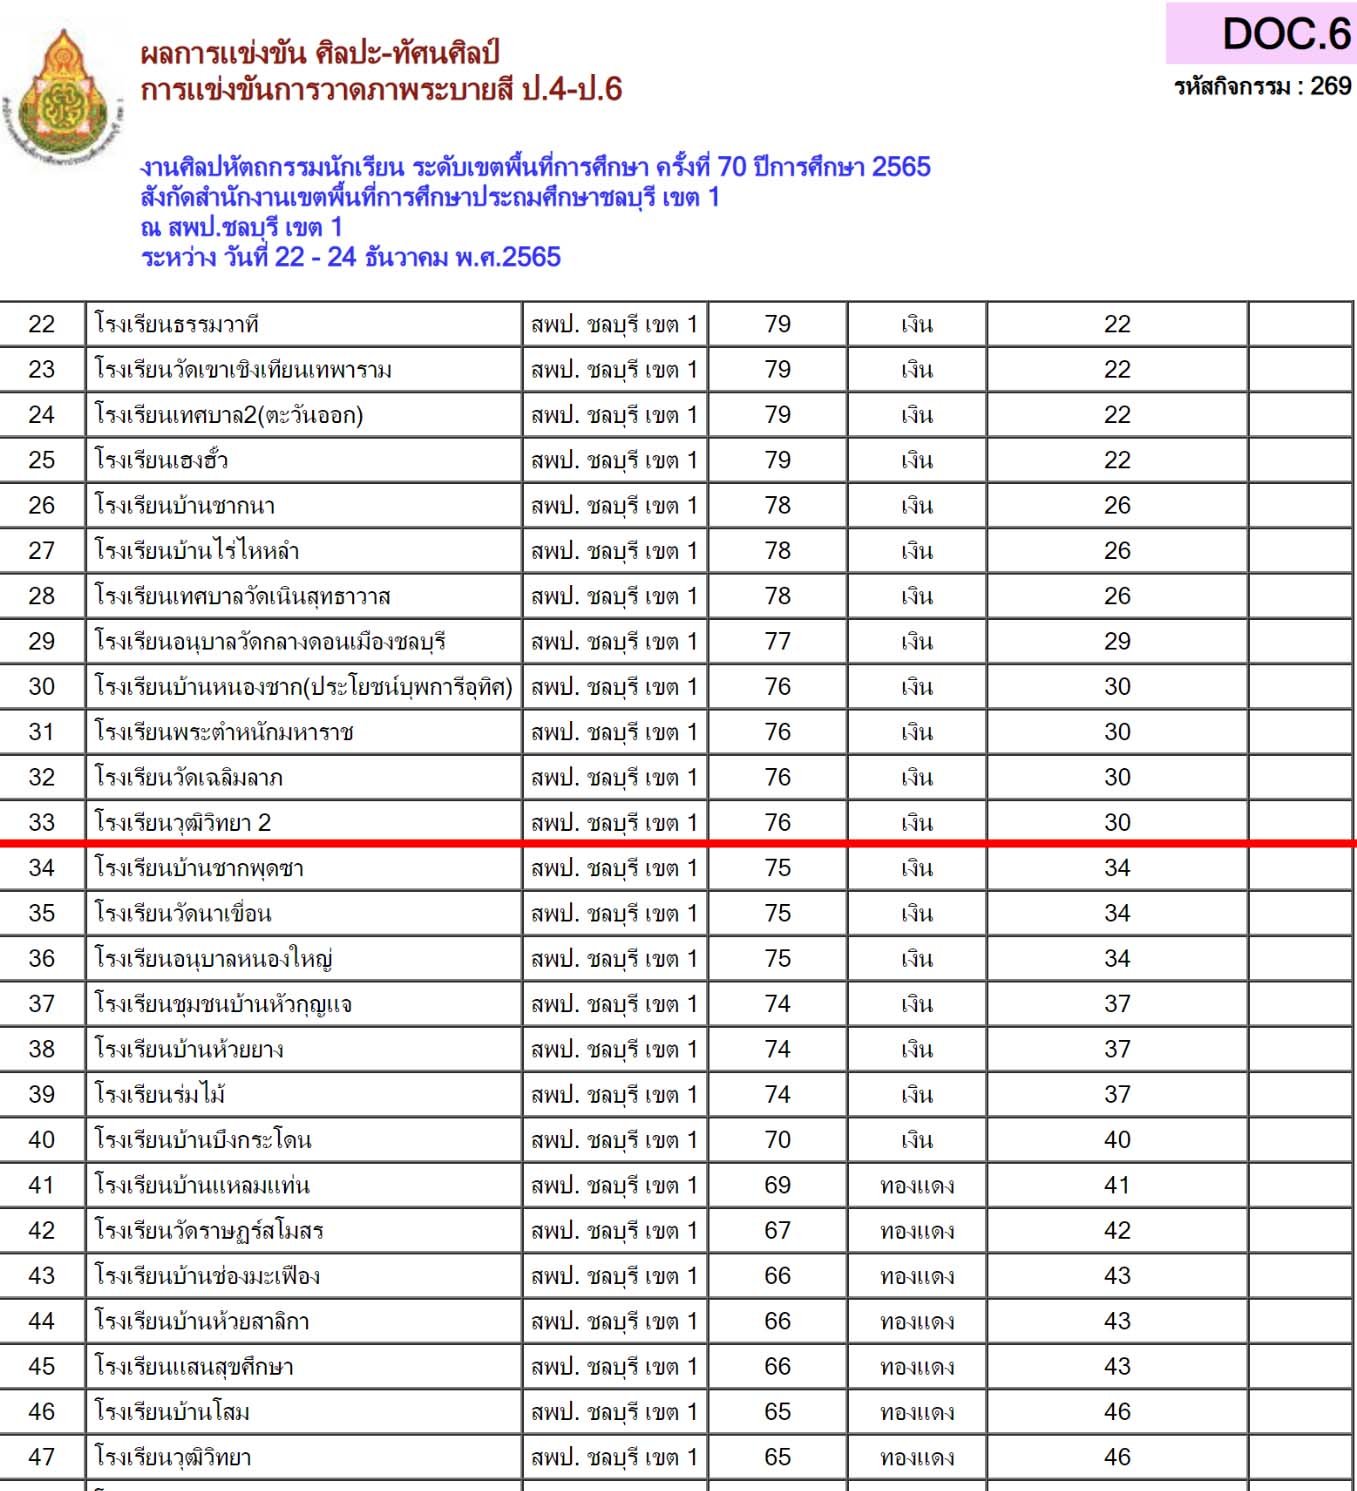This screenshot has height=1491, width=1357.
Task: Select the blue line mentioning ครั้งที่ 70
Action: click(535, 167)
